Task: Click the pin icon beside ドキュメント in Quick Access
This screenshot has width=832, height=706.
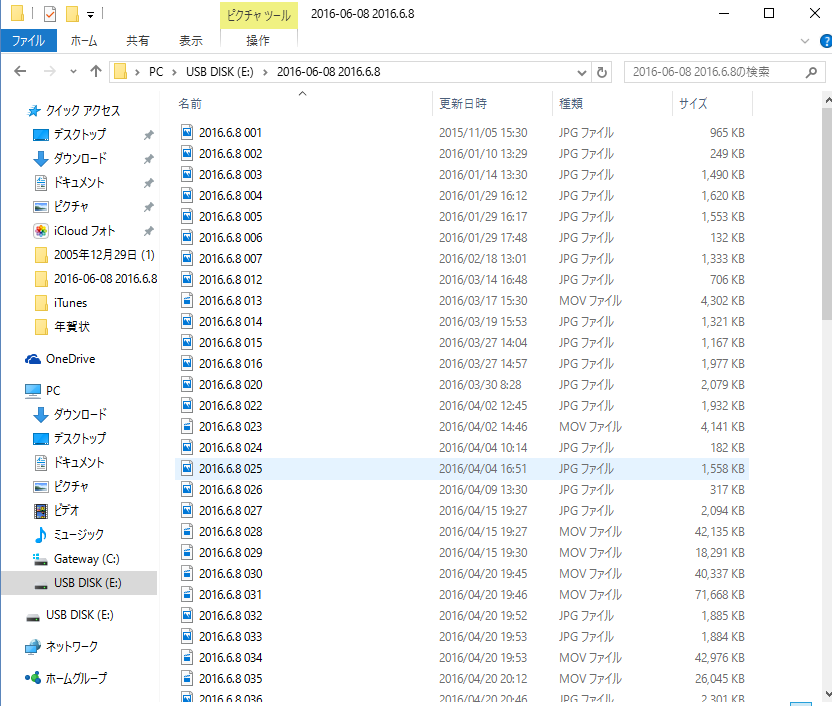Action: (149, 183)
